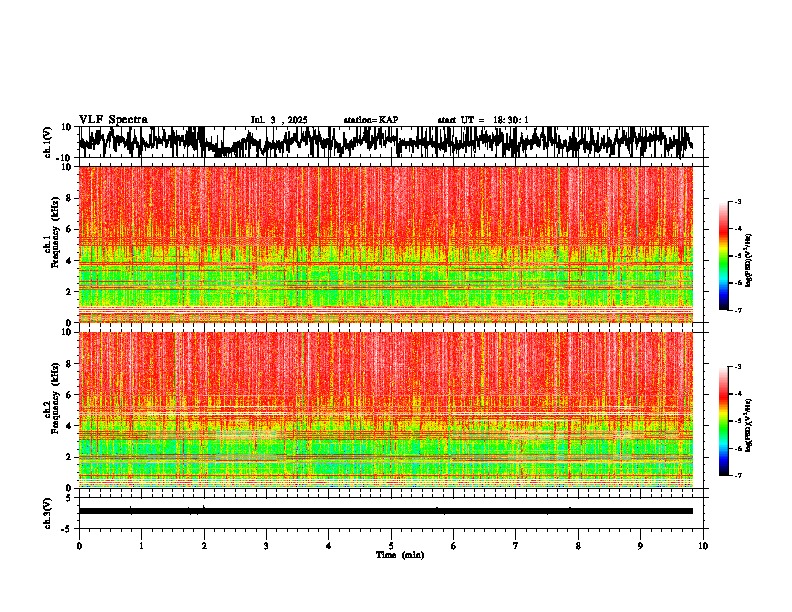Click the ch.2 spectrogram color scale bar
Image resolution: width=792 pixels, height=612 pixels.
tap(723, 421)
